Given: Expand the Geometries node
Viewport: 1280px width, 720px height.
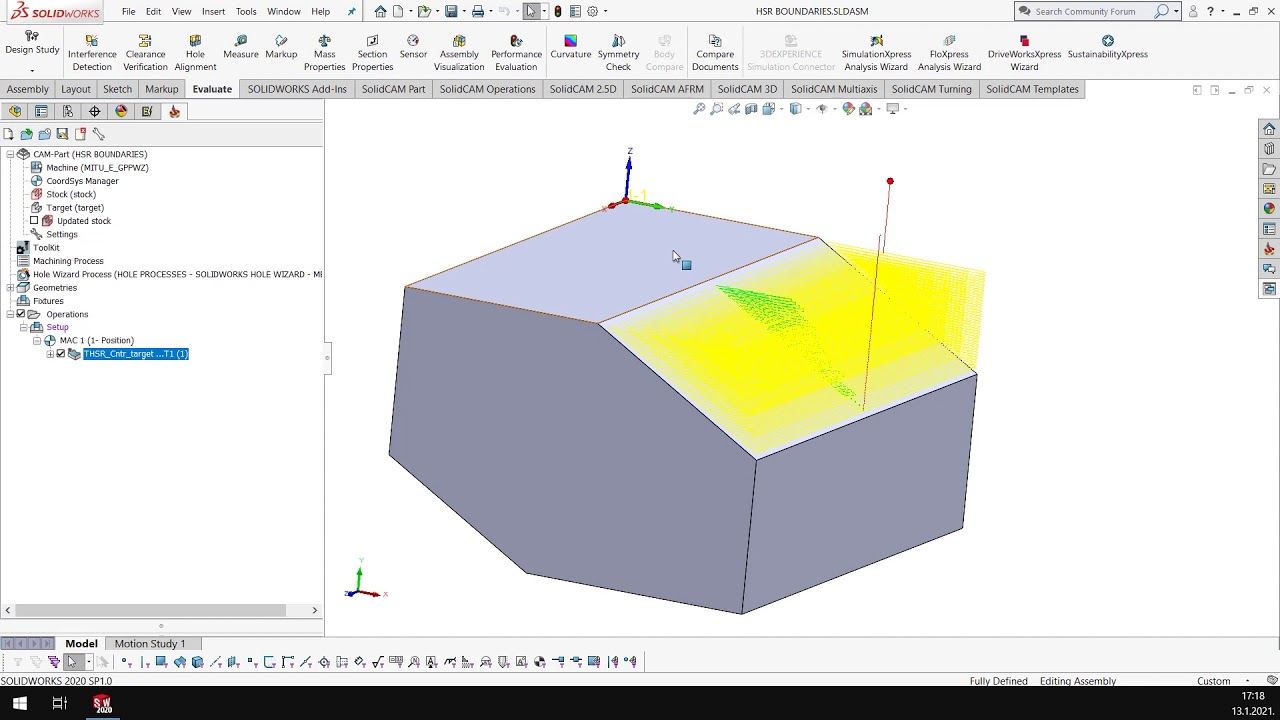Looking at the screenshot, I should coord(10,288).
